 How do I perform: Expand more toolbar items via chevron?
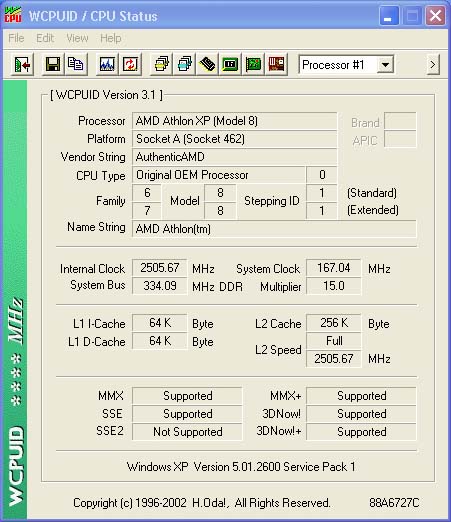pos(433,65)
